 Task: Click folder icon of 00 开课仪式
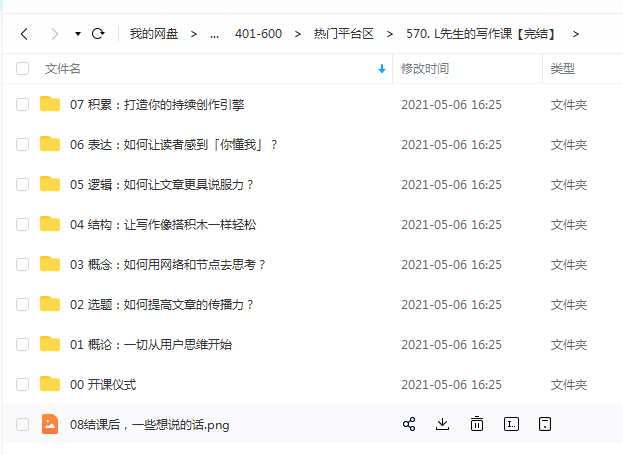[50, 383]
